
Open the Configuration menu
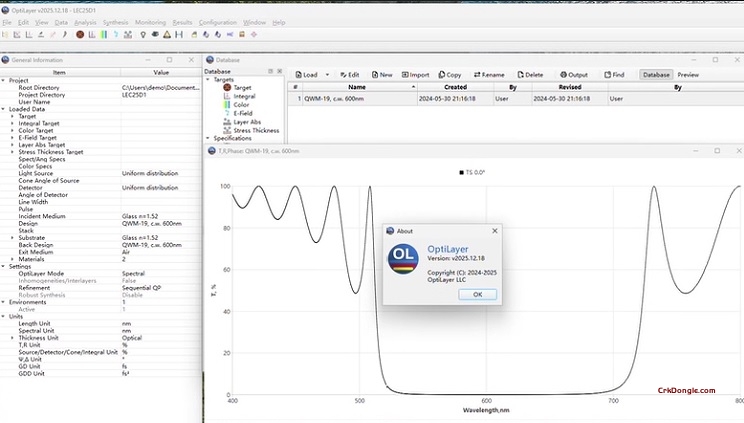(x=217, y=22)
